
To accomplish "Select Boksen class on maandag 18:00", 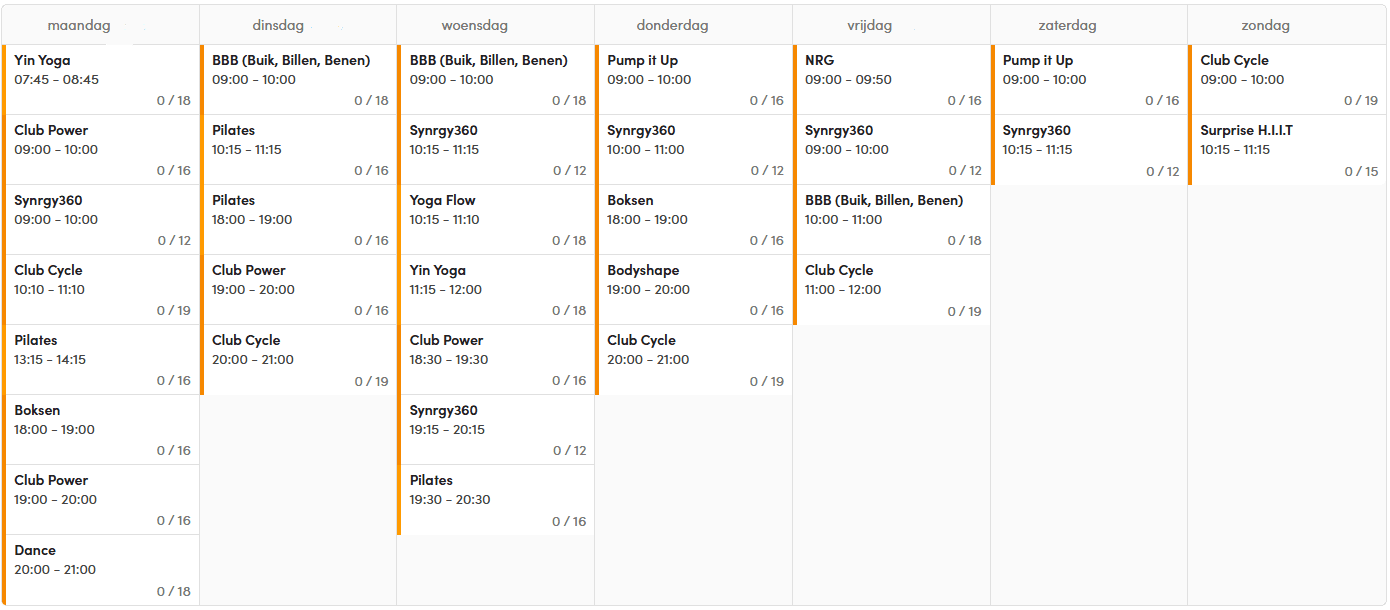I will [x=102, y=429].
